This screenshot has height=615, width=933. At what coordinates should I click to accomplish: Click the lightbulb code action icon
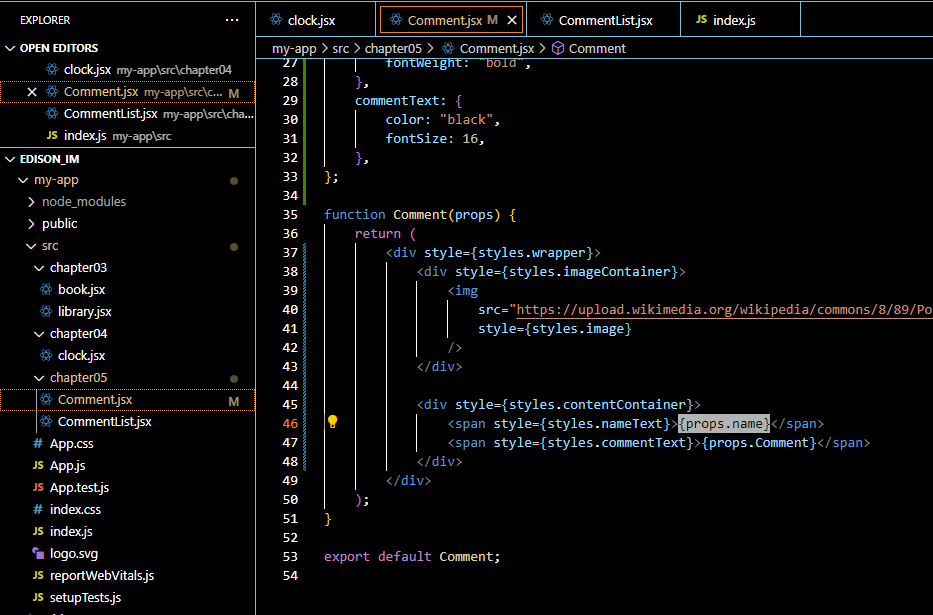tap(333, 422)
